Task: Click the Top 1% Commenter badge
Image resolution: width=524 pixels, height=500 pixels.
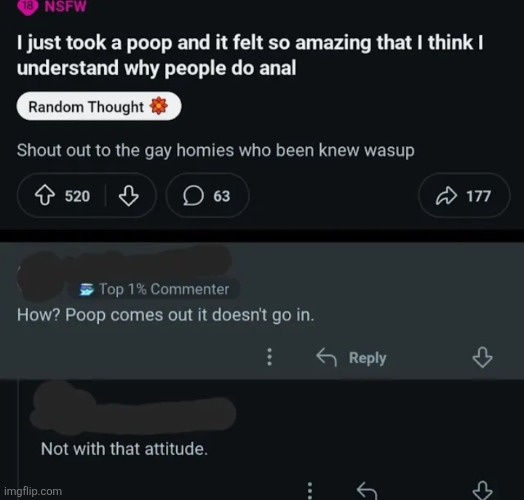Action: (x=155, y=289)
